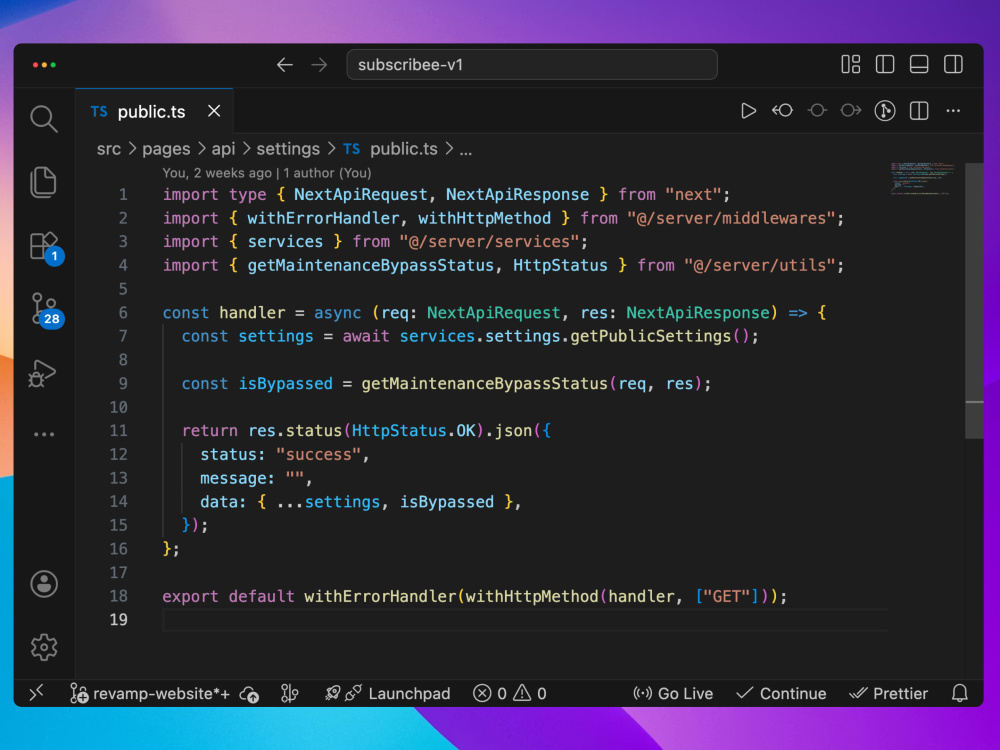Click the "success" string value
Screen dimensions: 1000x750
[x=318, y=454]
